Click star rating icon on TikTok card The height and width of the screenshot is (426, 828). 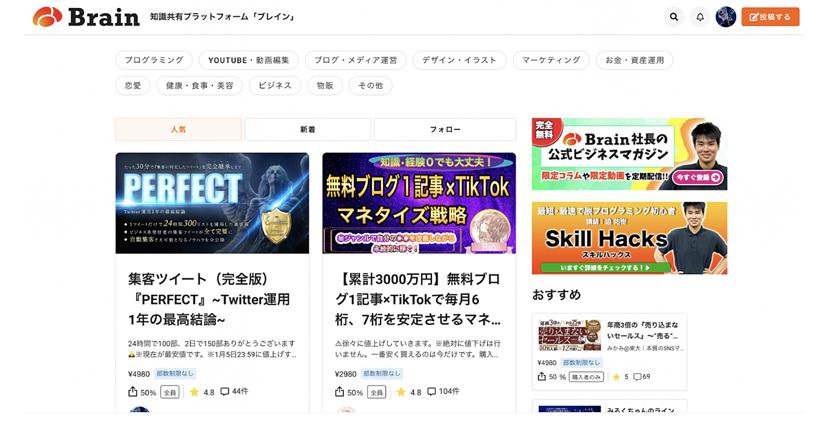[x=401, y=392]
